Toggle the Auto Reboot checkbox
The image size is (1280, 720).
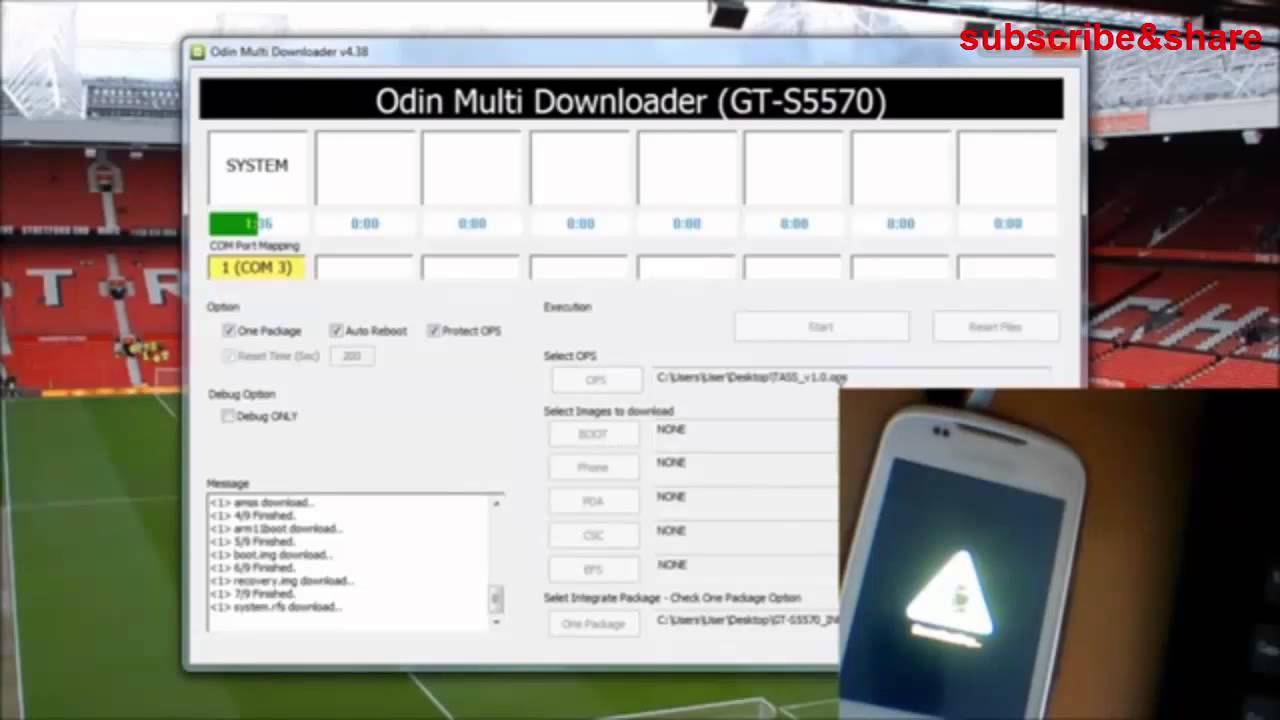[337, 331]
